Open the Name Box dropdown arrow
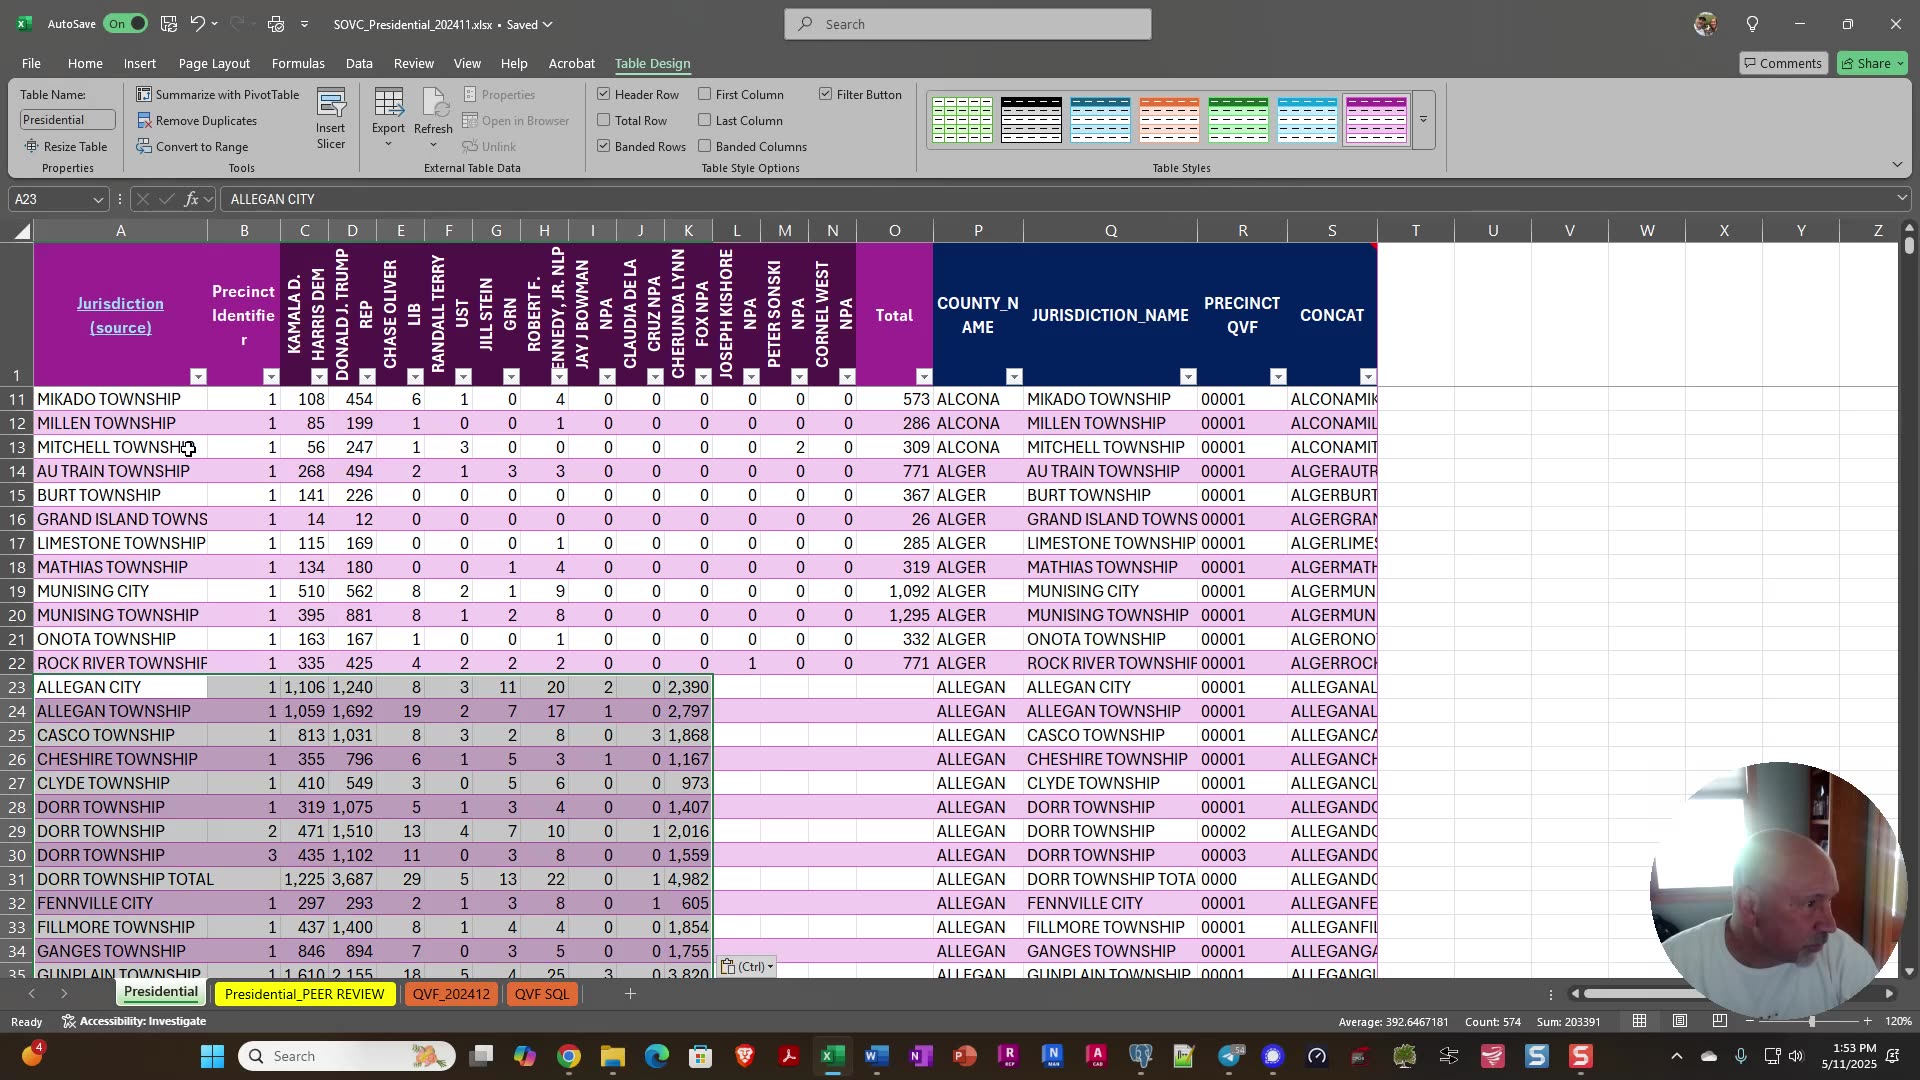Screen dimensions: 1920x1080 tap(97, 199)
